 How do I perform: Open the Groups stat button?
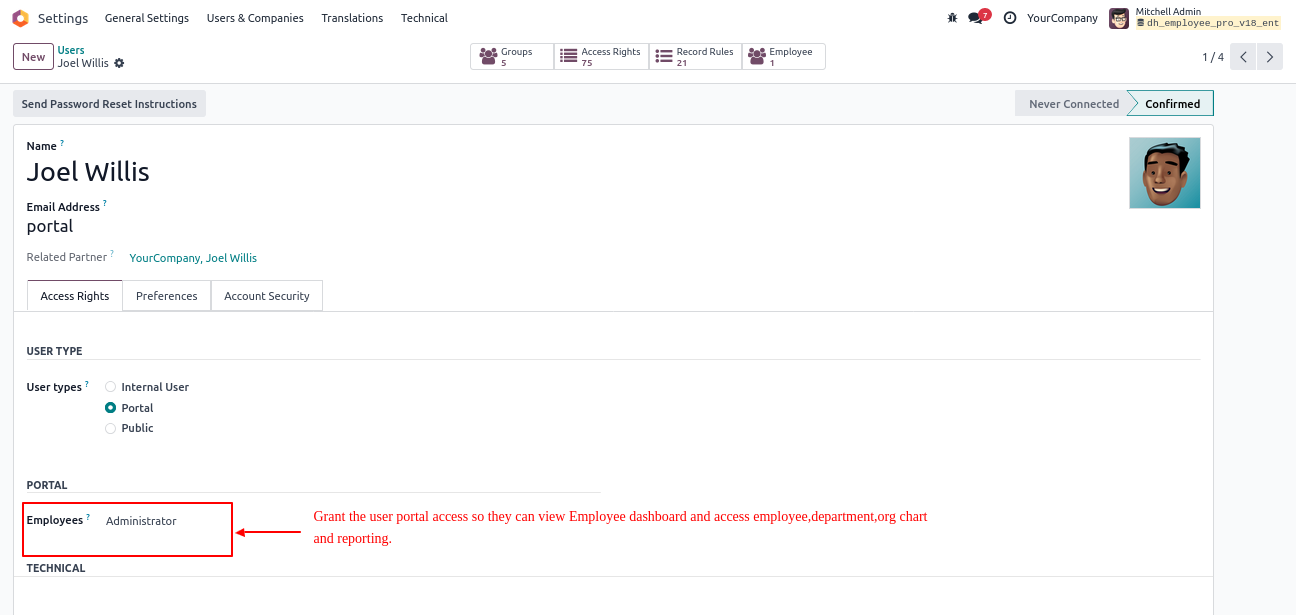511,57
